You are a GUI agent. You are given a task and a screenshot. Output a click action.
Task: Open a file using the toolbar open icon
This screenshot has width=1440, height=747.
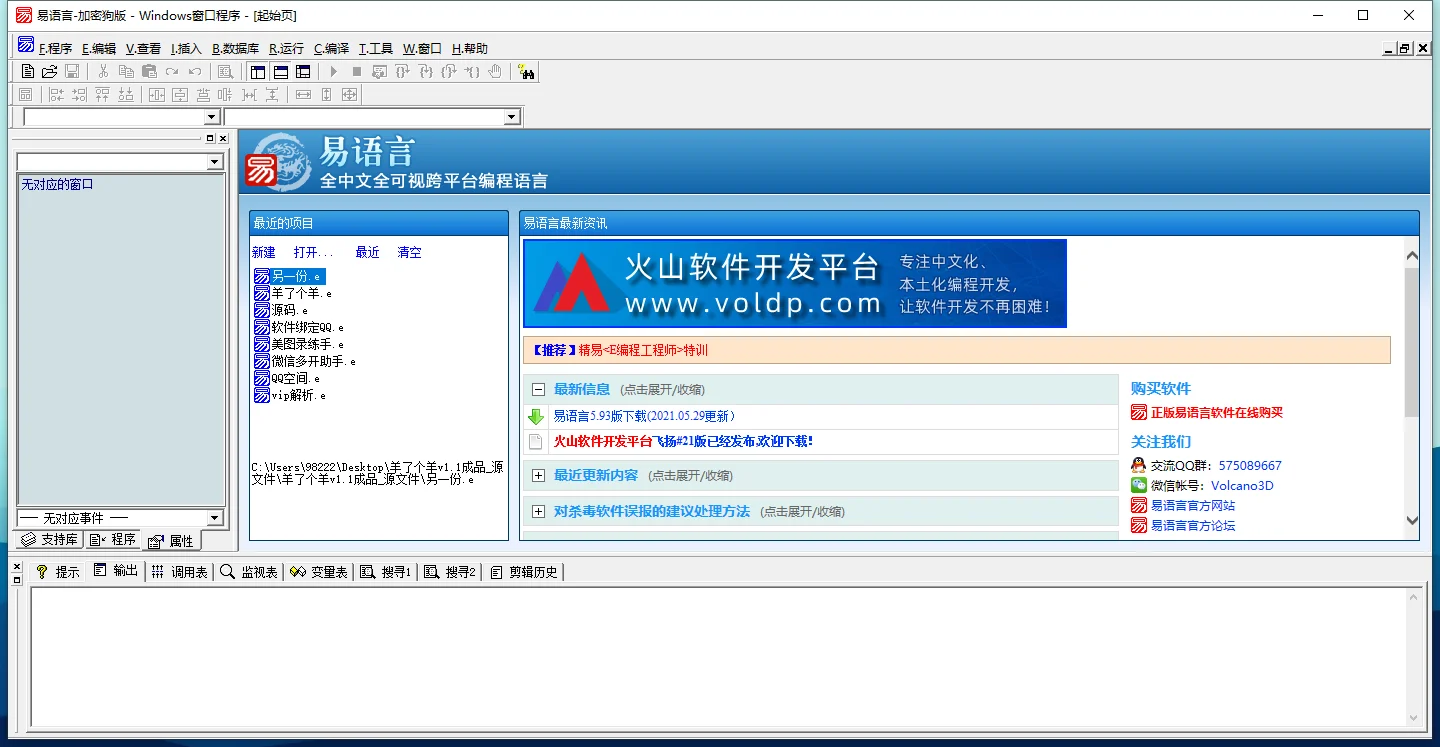(48, 71)
